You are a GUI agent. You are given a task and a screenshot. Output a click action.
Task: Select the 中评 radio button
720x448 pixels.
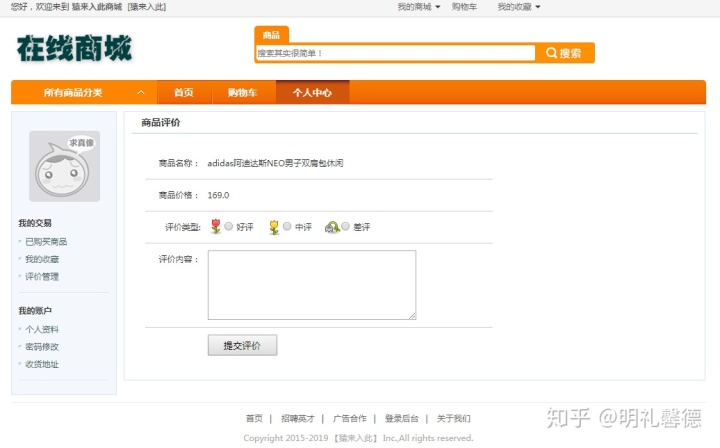pyautogui.click(x=287, y=226)
